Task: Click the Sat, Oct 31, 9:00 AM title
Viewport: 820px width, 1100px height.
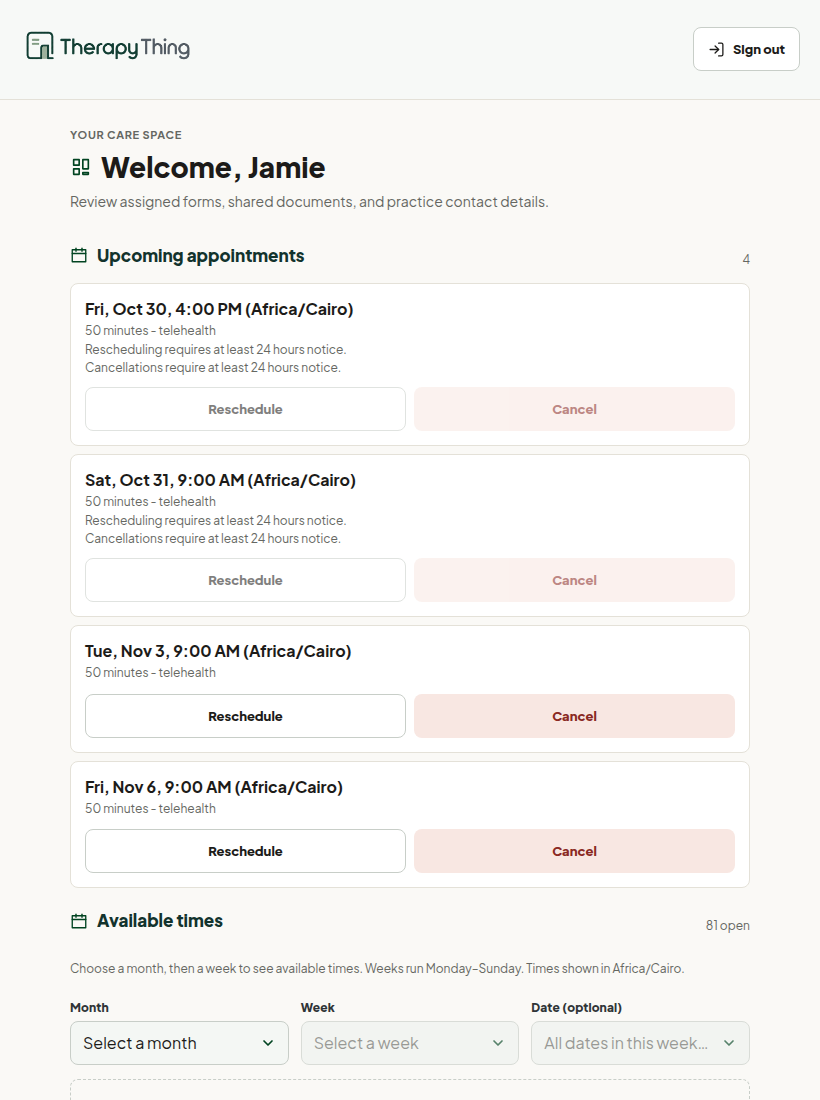Action: coord(220,481)
